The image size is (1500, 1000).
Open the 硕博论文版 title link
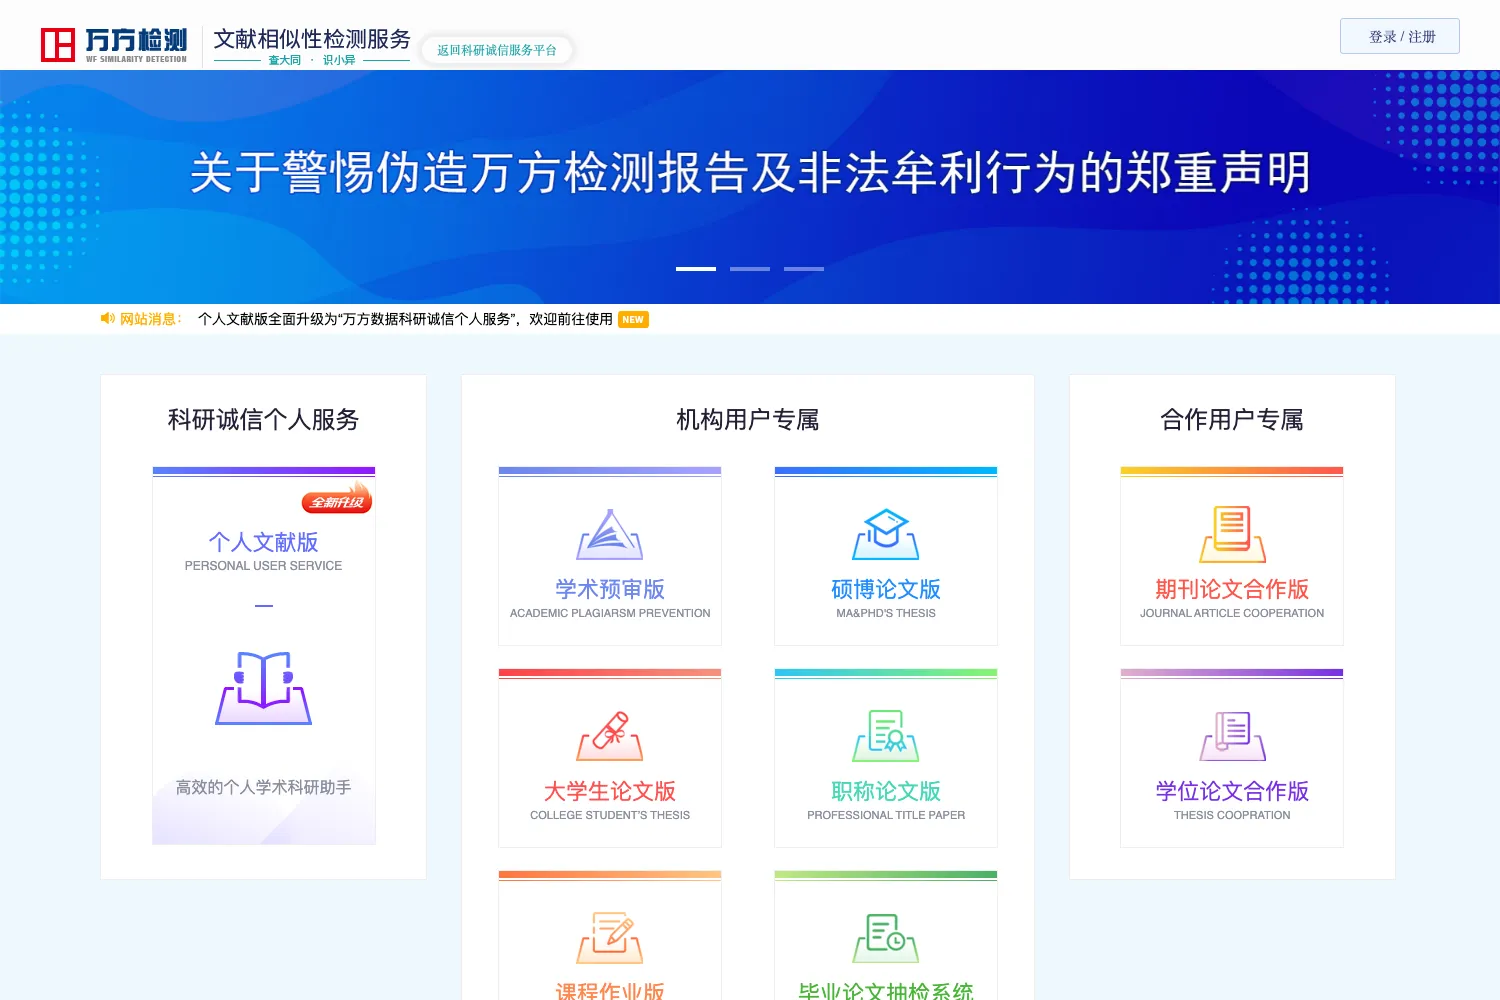[886, 589]
